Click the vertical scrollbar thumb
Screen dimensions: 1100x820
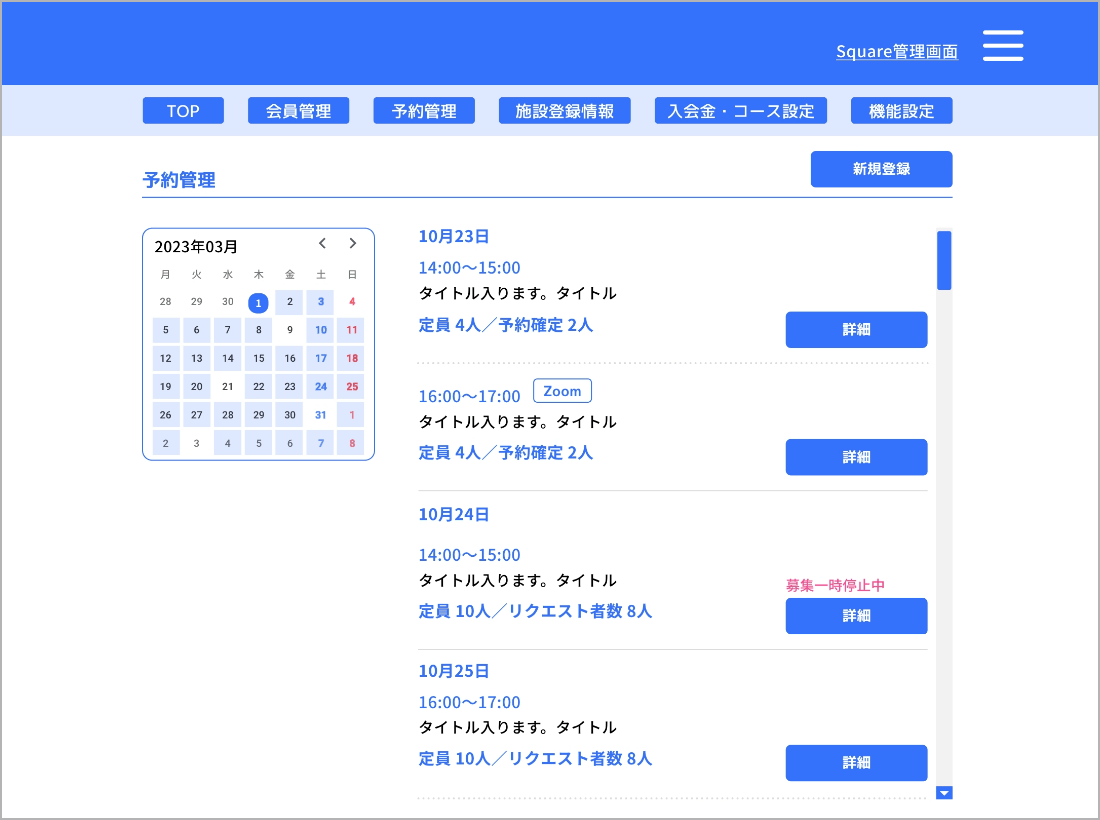pos(944,261)
